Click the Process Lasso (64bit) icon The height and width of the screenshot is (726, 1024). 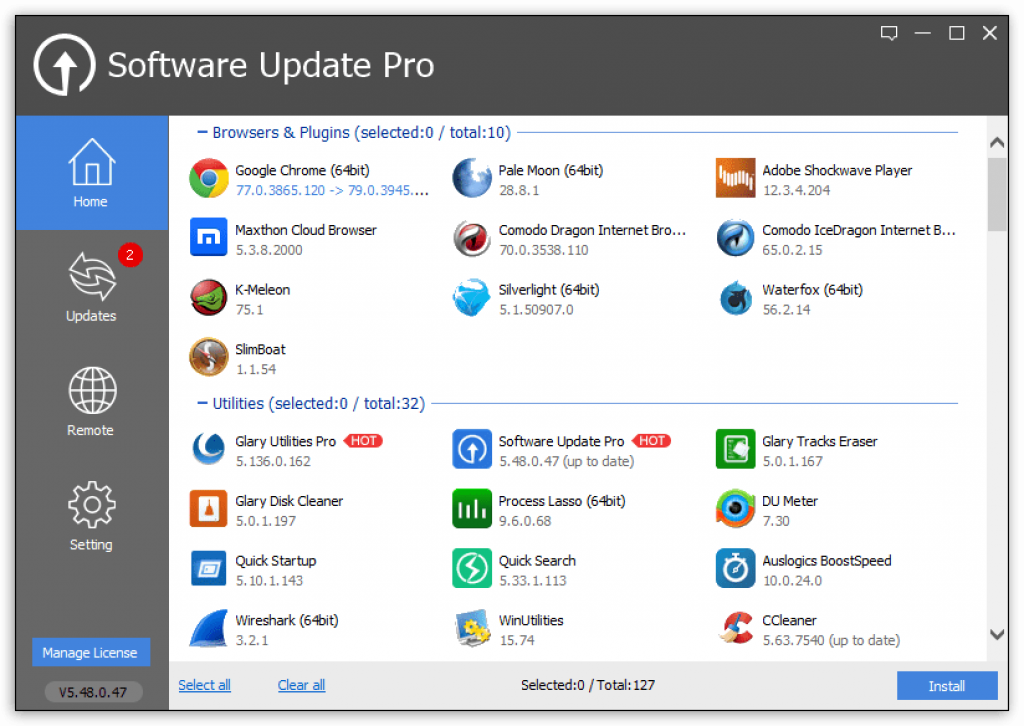point(472,509)
